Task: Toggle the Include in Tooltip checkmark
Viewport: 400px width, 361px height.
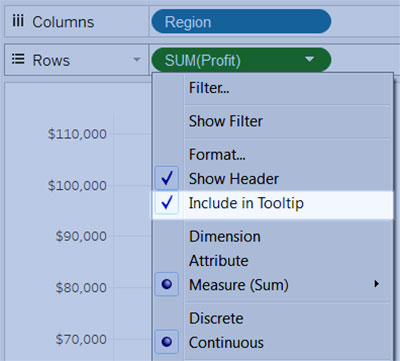Action: pyautogui.click(x=167, y=203)
